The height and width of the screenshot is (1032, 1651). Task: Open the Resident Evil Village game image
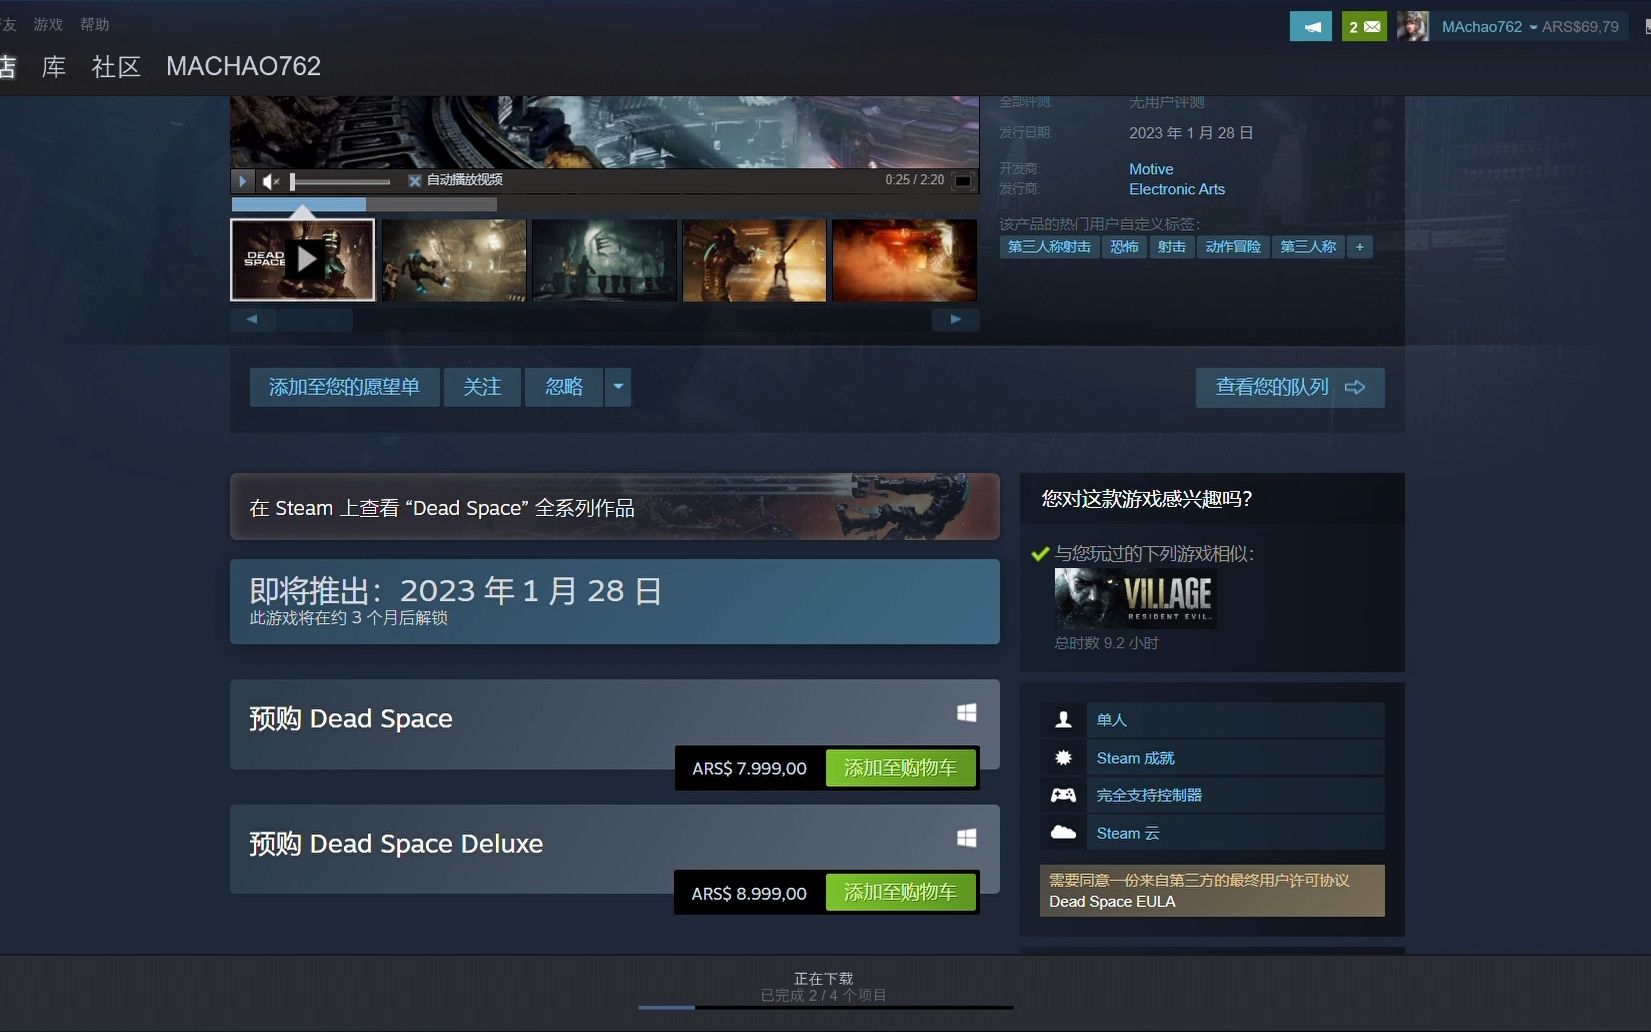click(1135, 598)
